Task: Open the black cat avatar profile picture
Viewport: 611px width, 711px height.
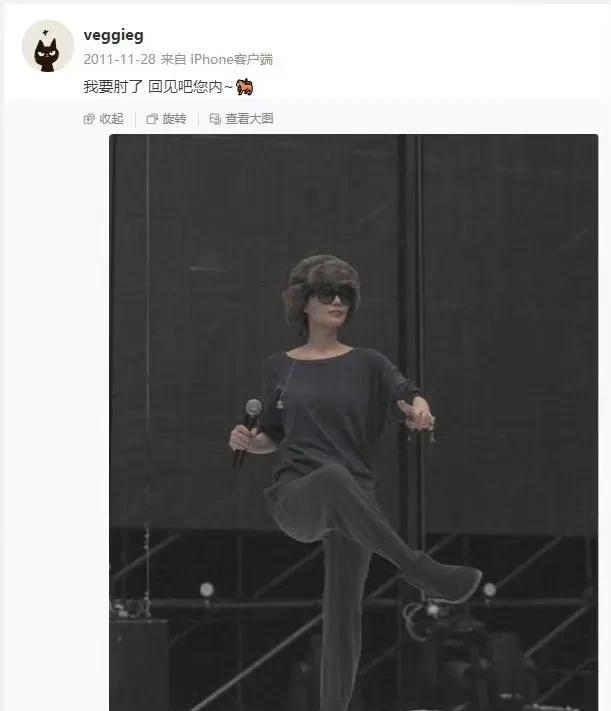Action: pos(48,46)
